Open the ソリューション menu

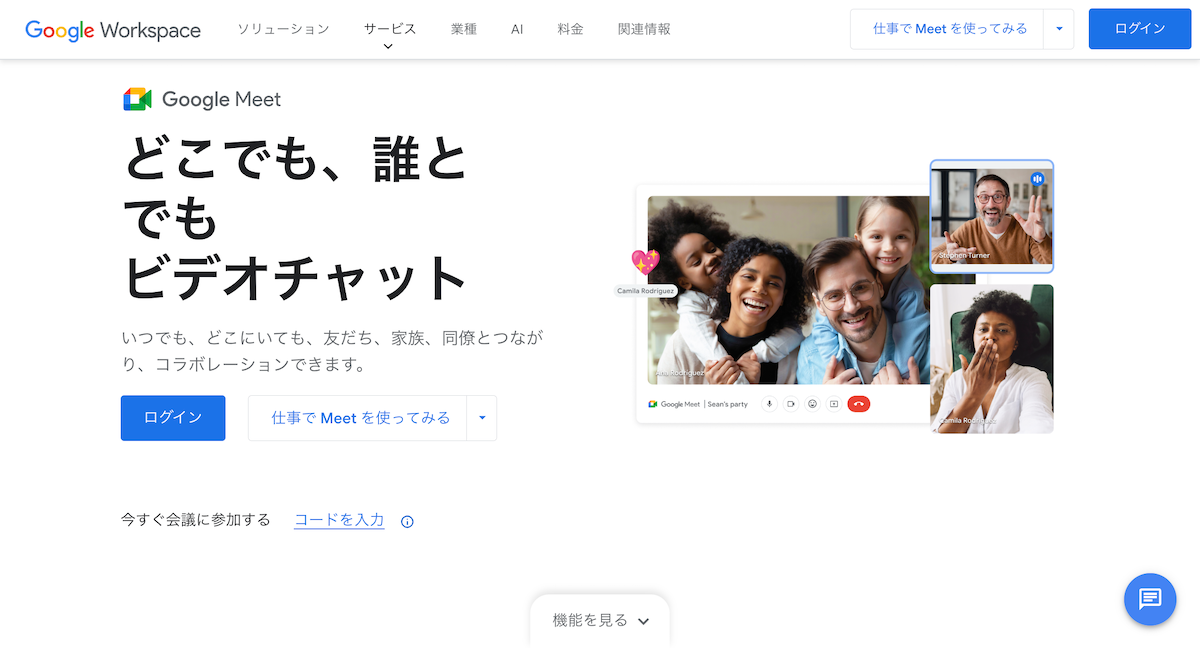[x=283, y=29]
